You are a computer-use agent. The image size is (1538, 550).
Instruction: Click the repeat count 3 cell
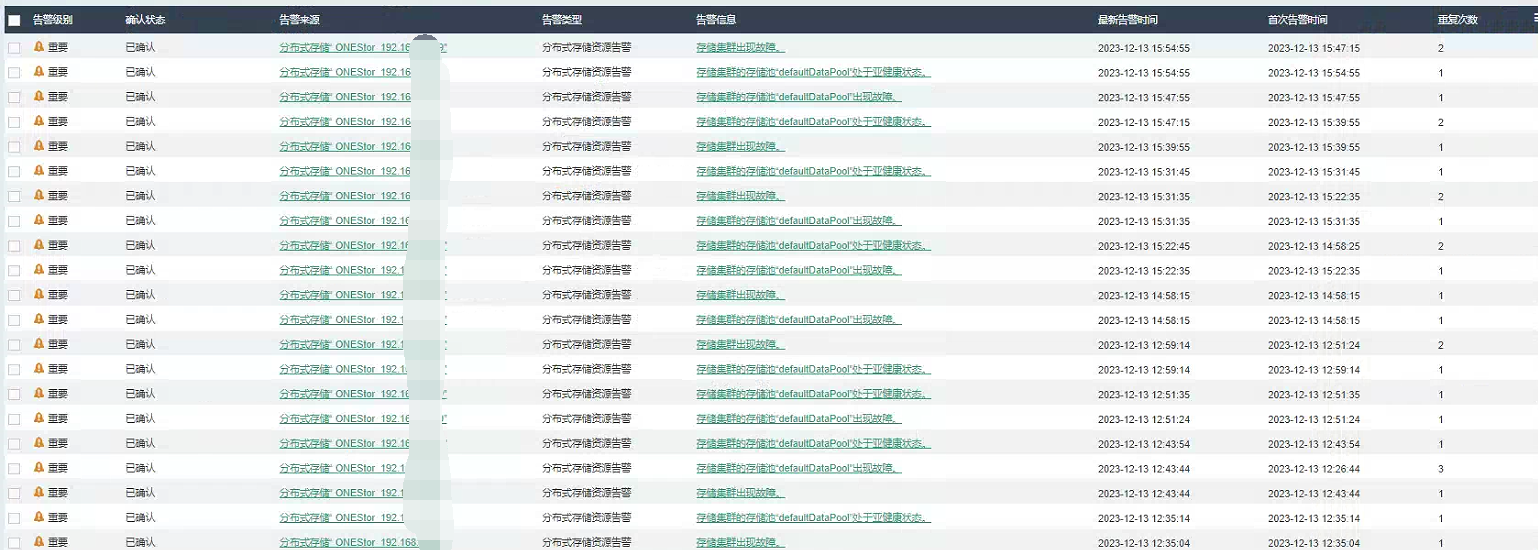1441,468
